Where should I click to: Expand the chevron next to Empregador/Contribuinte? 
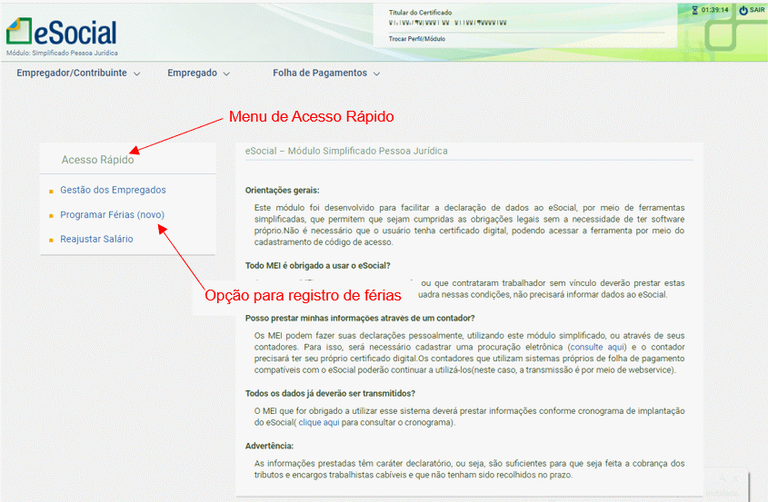137,74
